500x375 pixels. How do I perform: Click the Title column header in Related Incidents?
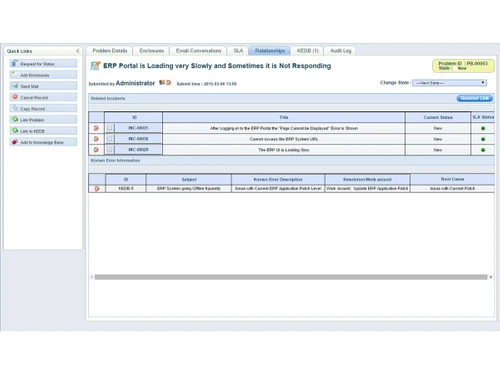coord(284,117)
